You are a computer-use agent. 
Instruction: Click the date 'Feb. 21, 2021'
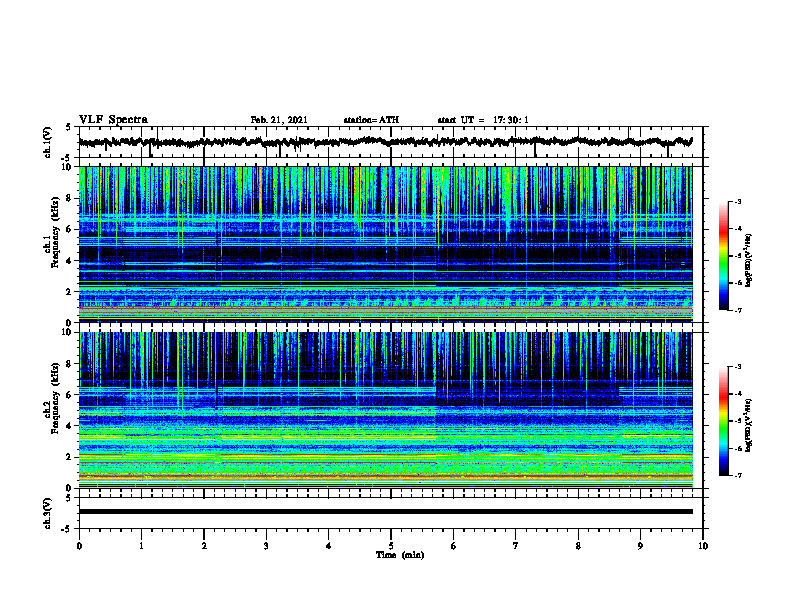pyautogui.click(x=279, y=120)
